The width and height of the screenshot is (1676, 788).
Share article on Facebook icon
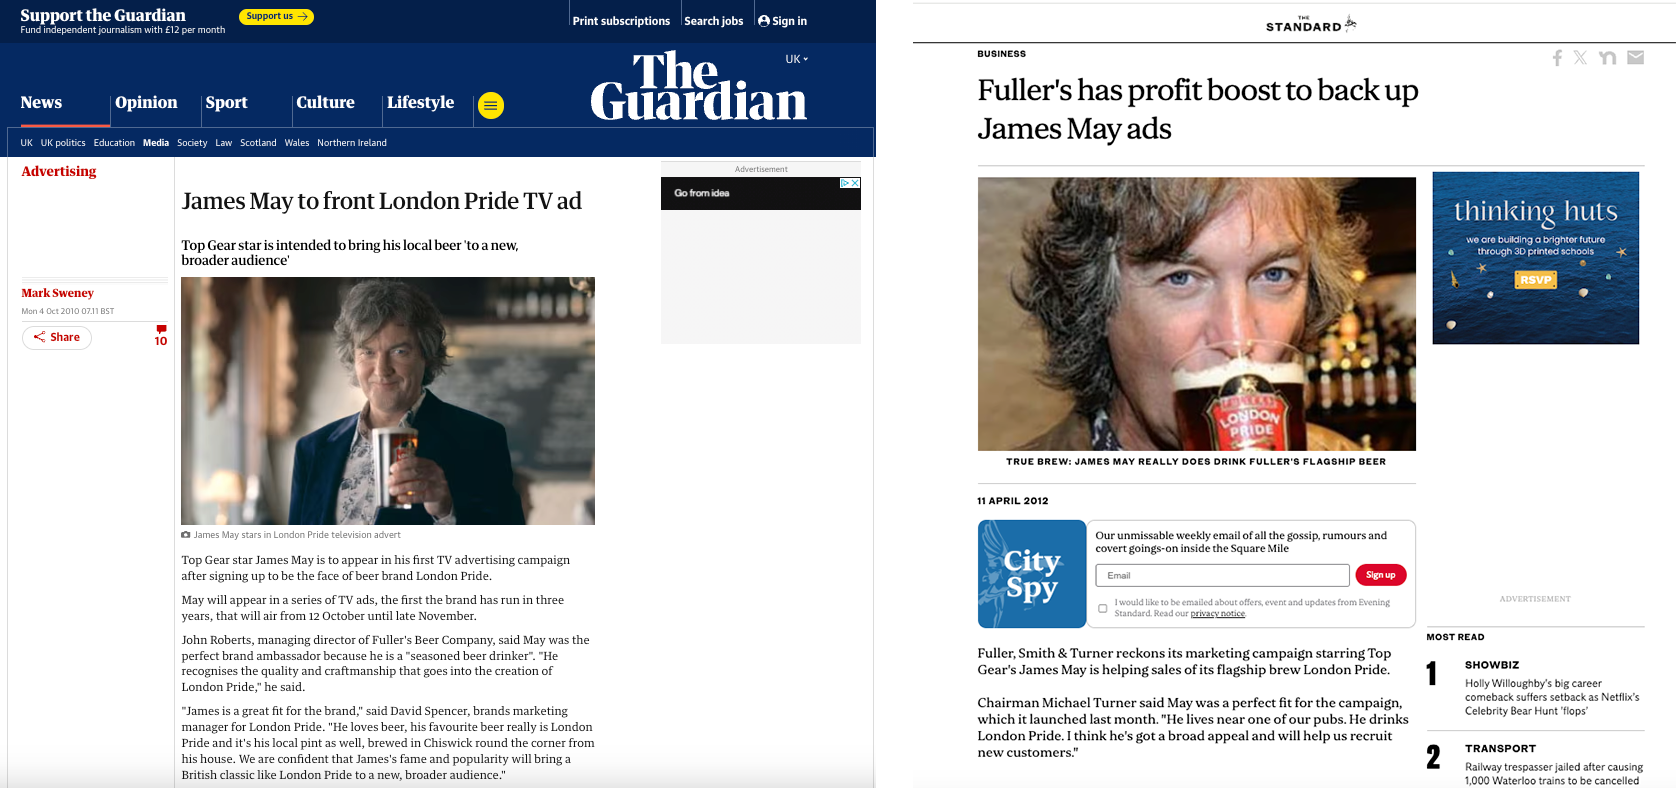pyautogui.click(x=1557, y=58)
